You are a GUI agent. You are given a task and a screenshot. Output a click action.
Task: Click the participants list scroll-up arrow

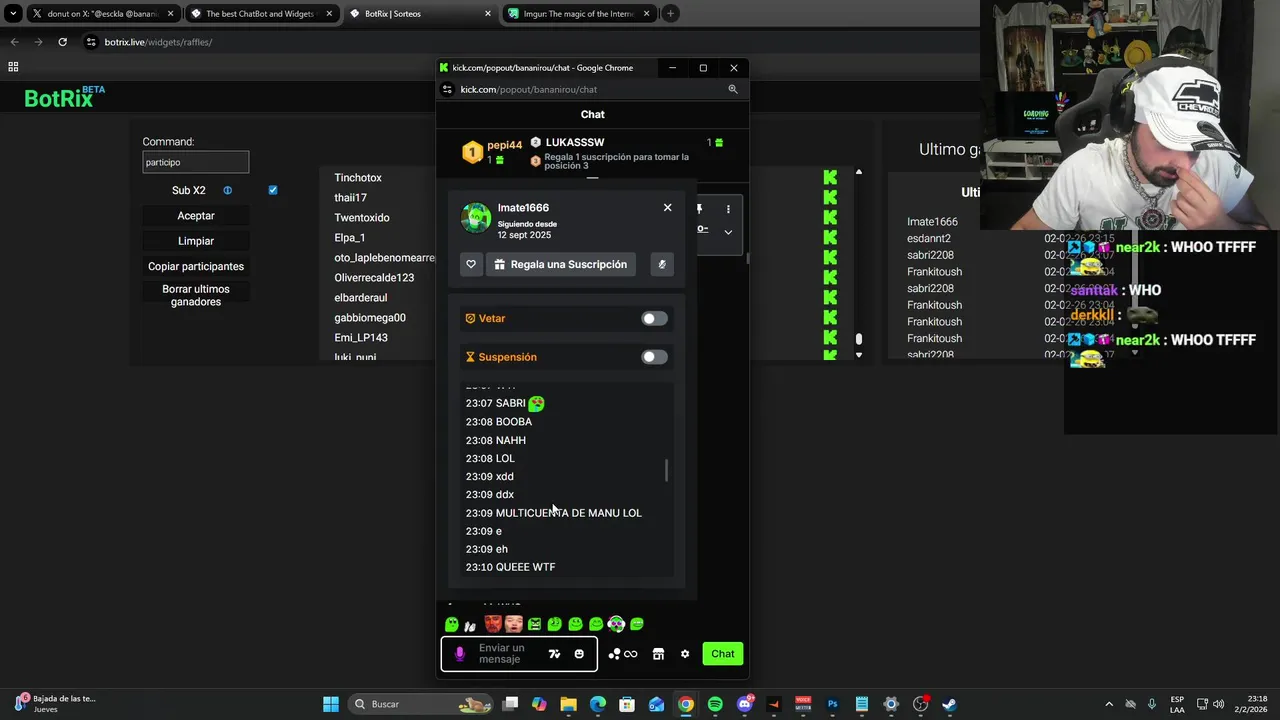coord(858,172)
